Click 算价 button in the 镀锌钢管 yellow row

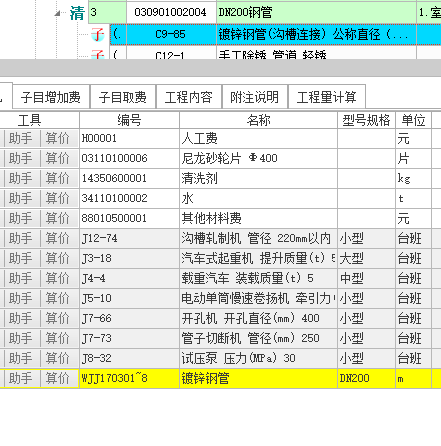[58, 379]
